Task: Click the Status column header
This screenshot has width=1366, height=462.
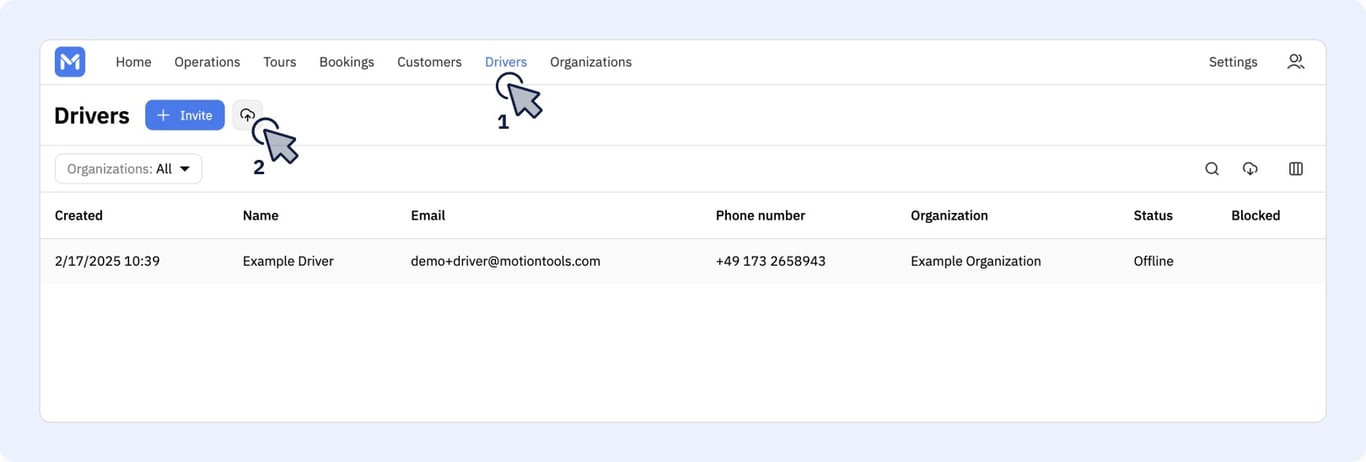Action: [x=1153, y=215]
